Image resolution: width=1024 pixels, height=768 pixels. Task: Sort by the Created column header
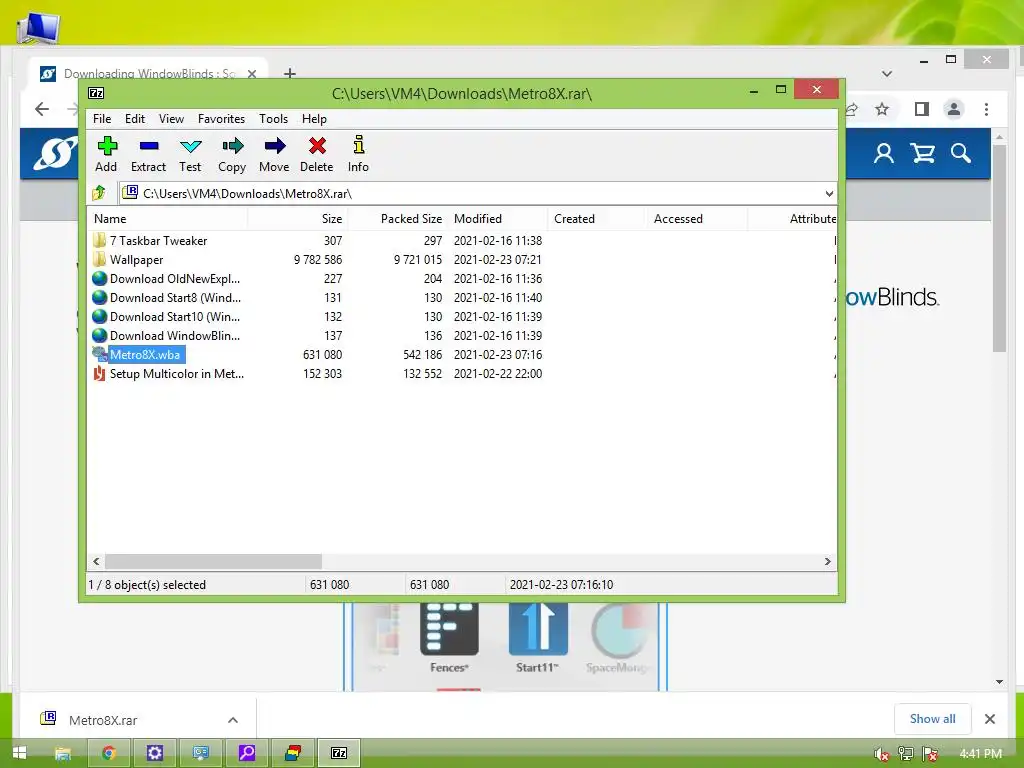597,219
